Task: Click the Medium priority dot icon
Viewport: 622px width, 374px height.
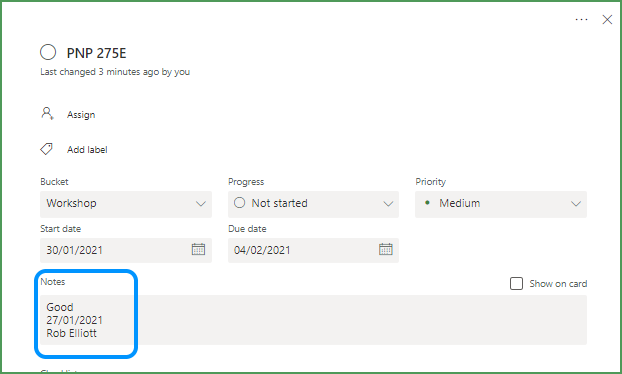Action: click(x=427, y=203)
